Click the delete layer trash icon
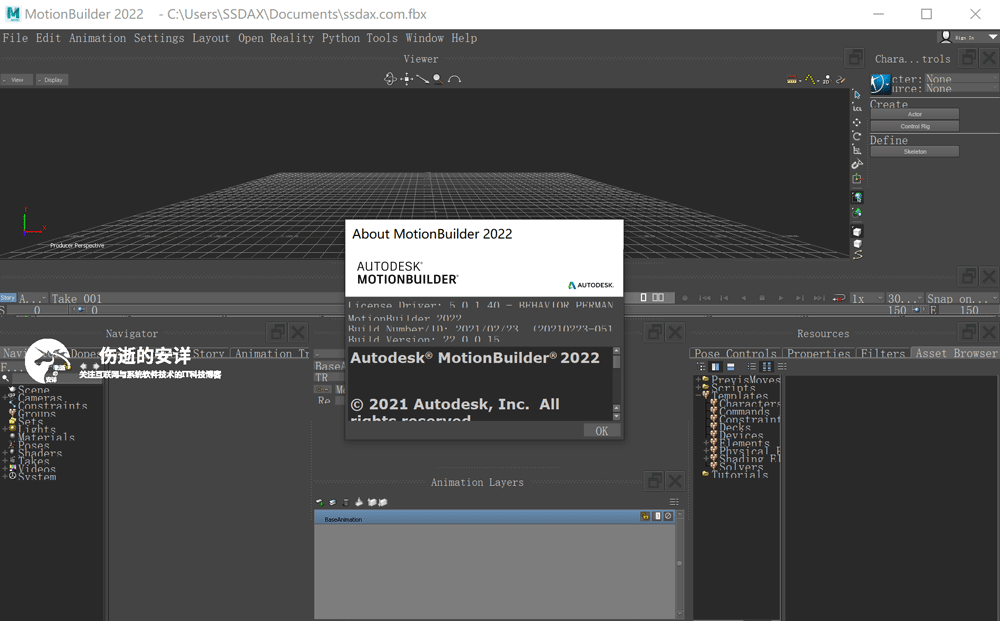The width and height of the screenshot is (1000, 621). [x=346, y=502]
